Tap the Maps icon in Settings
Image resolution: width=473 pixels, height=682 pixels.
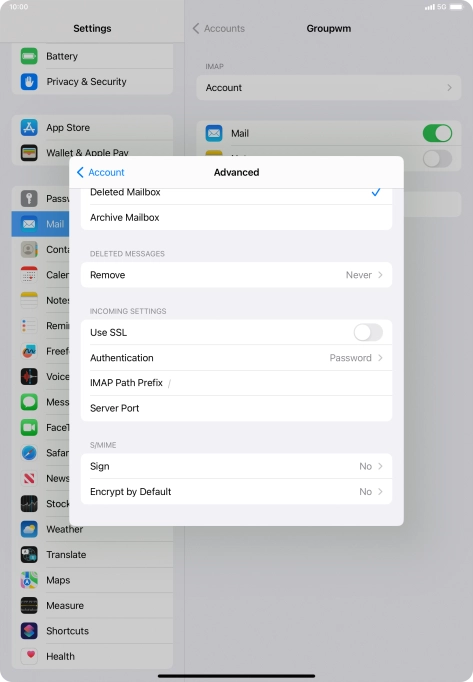29,580
